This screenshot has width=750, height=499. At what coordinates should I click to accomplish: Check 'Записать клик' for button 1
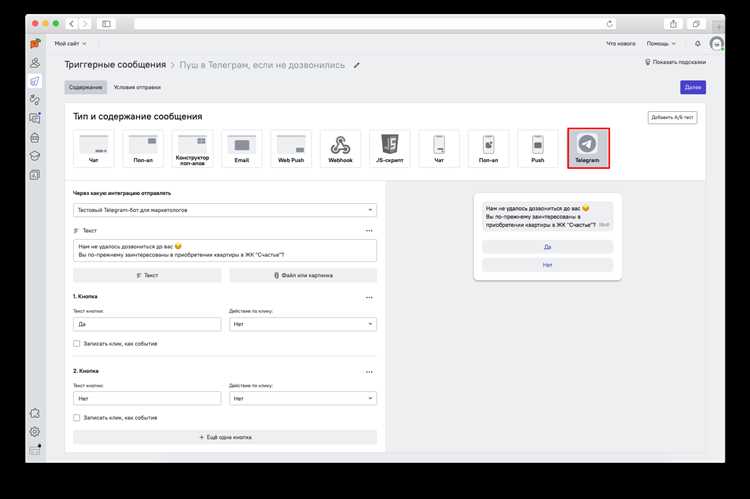point(77,344)
